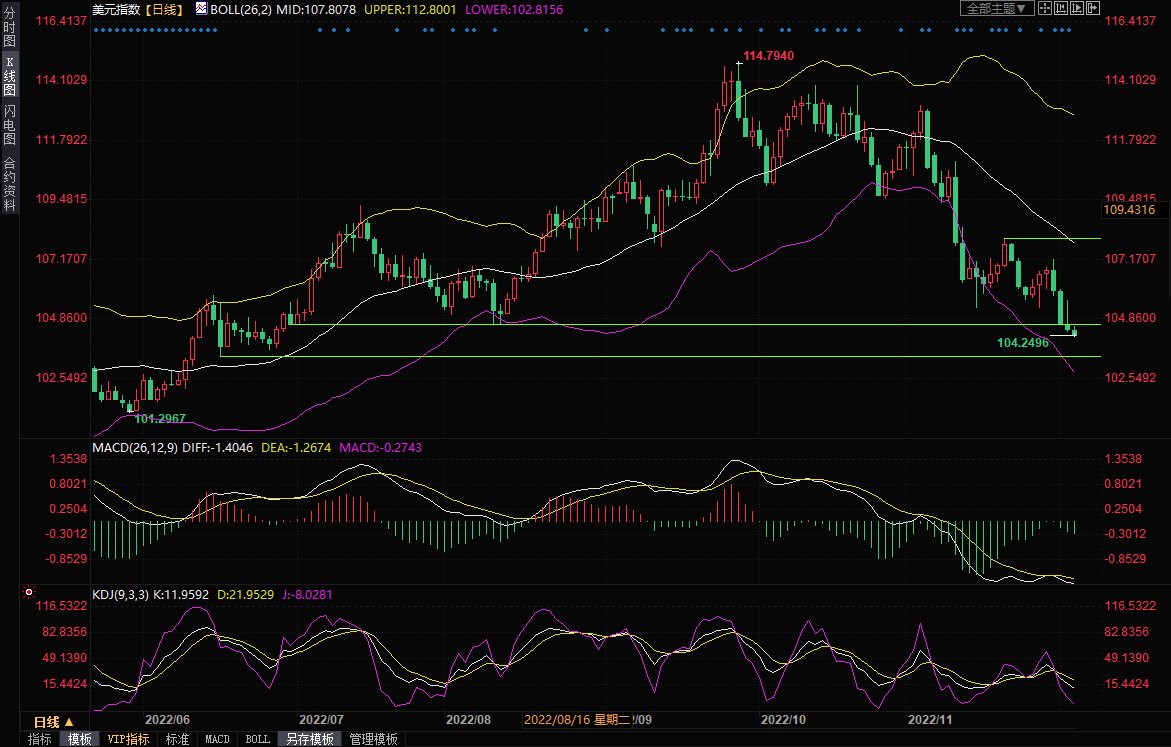The height and width of the screenshot is (747, 1171).
Task: Click the exit/expand panel icon
Action: pyautogui.click(x=1094, y=8)
